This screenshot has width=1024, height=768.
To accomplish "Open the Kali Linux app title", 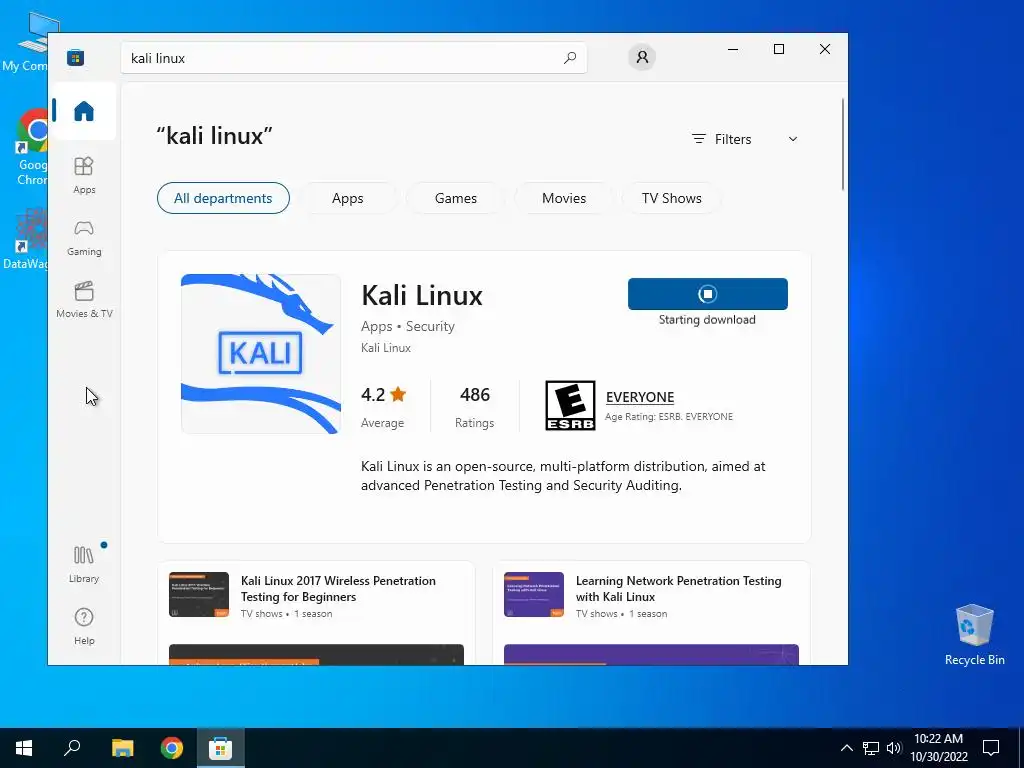I will (422, 295).
